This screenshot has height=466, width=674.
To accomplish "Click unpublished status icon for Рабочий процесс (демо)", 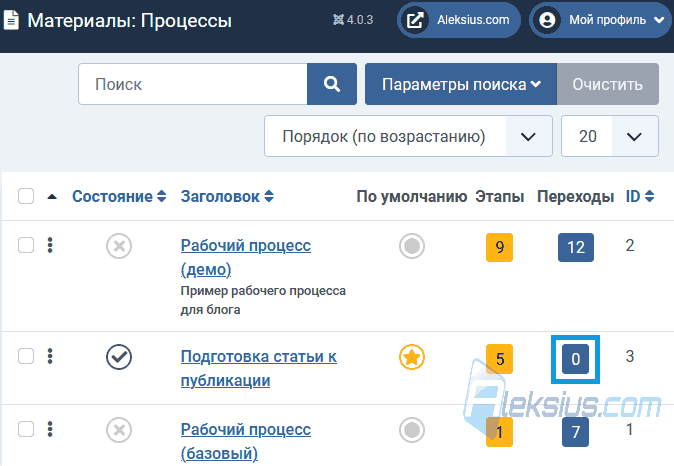I will [119, 246].
